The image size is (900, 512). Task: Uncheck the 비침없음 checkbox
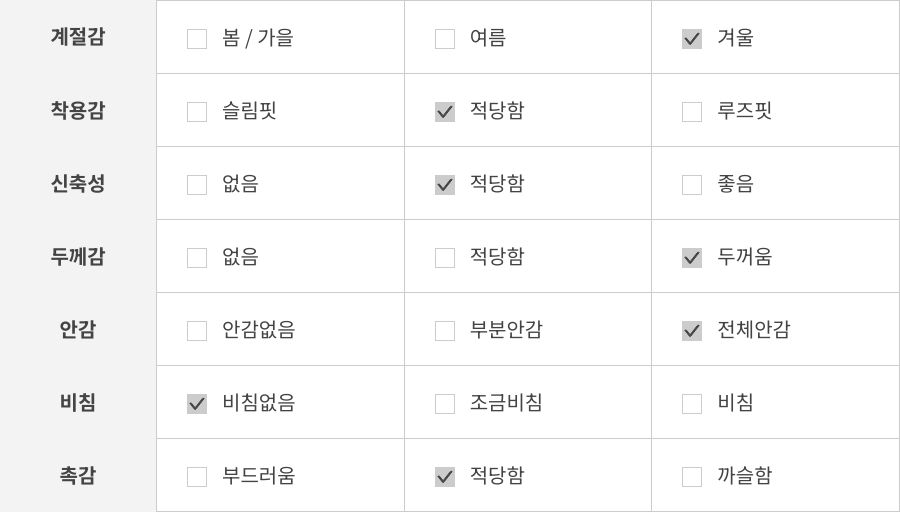tap(197, 404)
